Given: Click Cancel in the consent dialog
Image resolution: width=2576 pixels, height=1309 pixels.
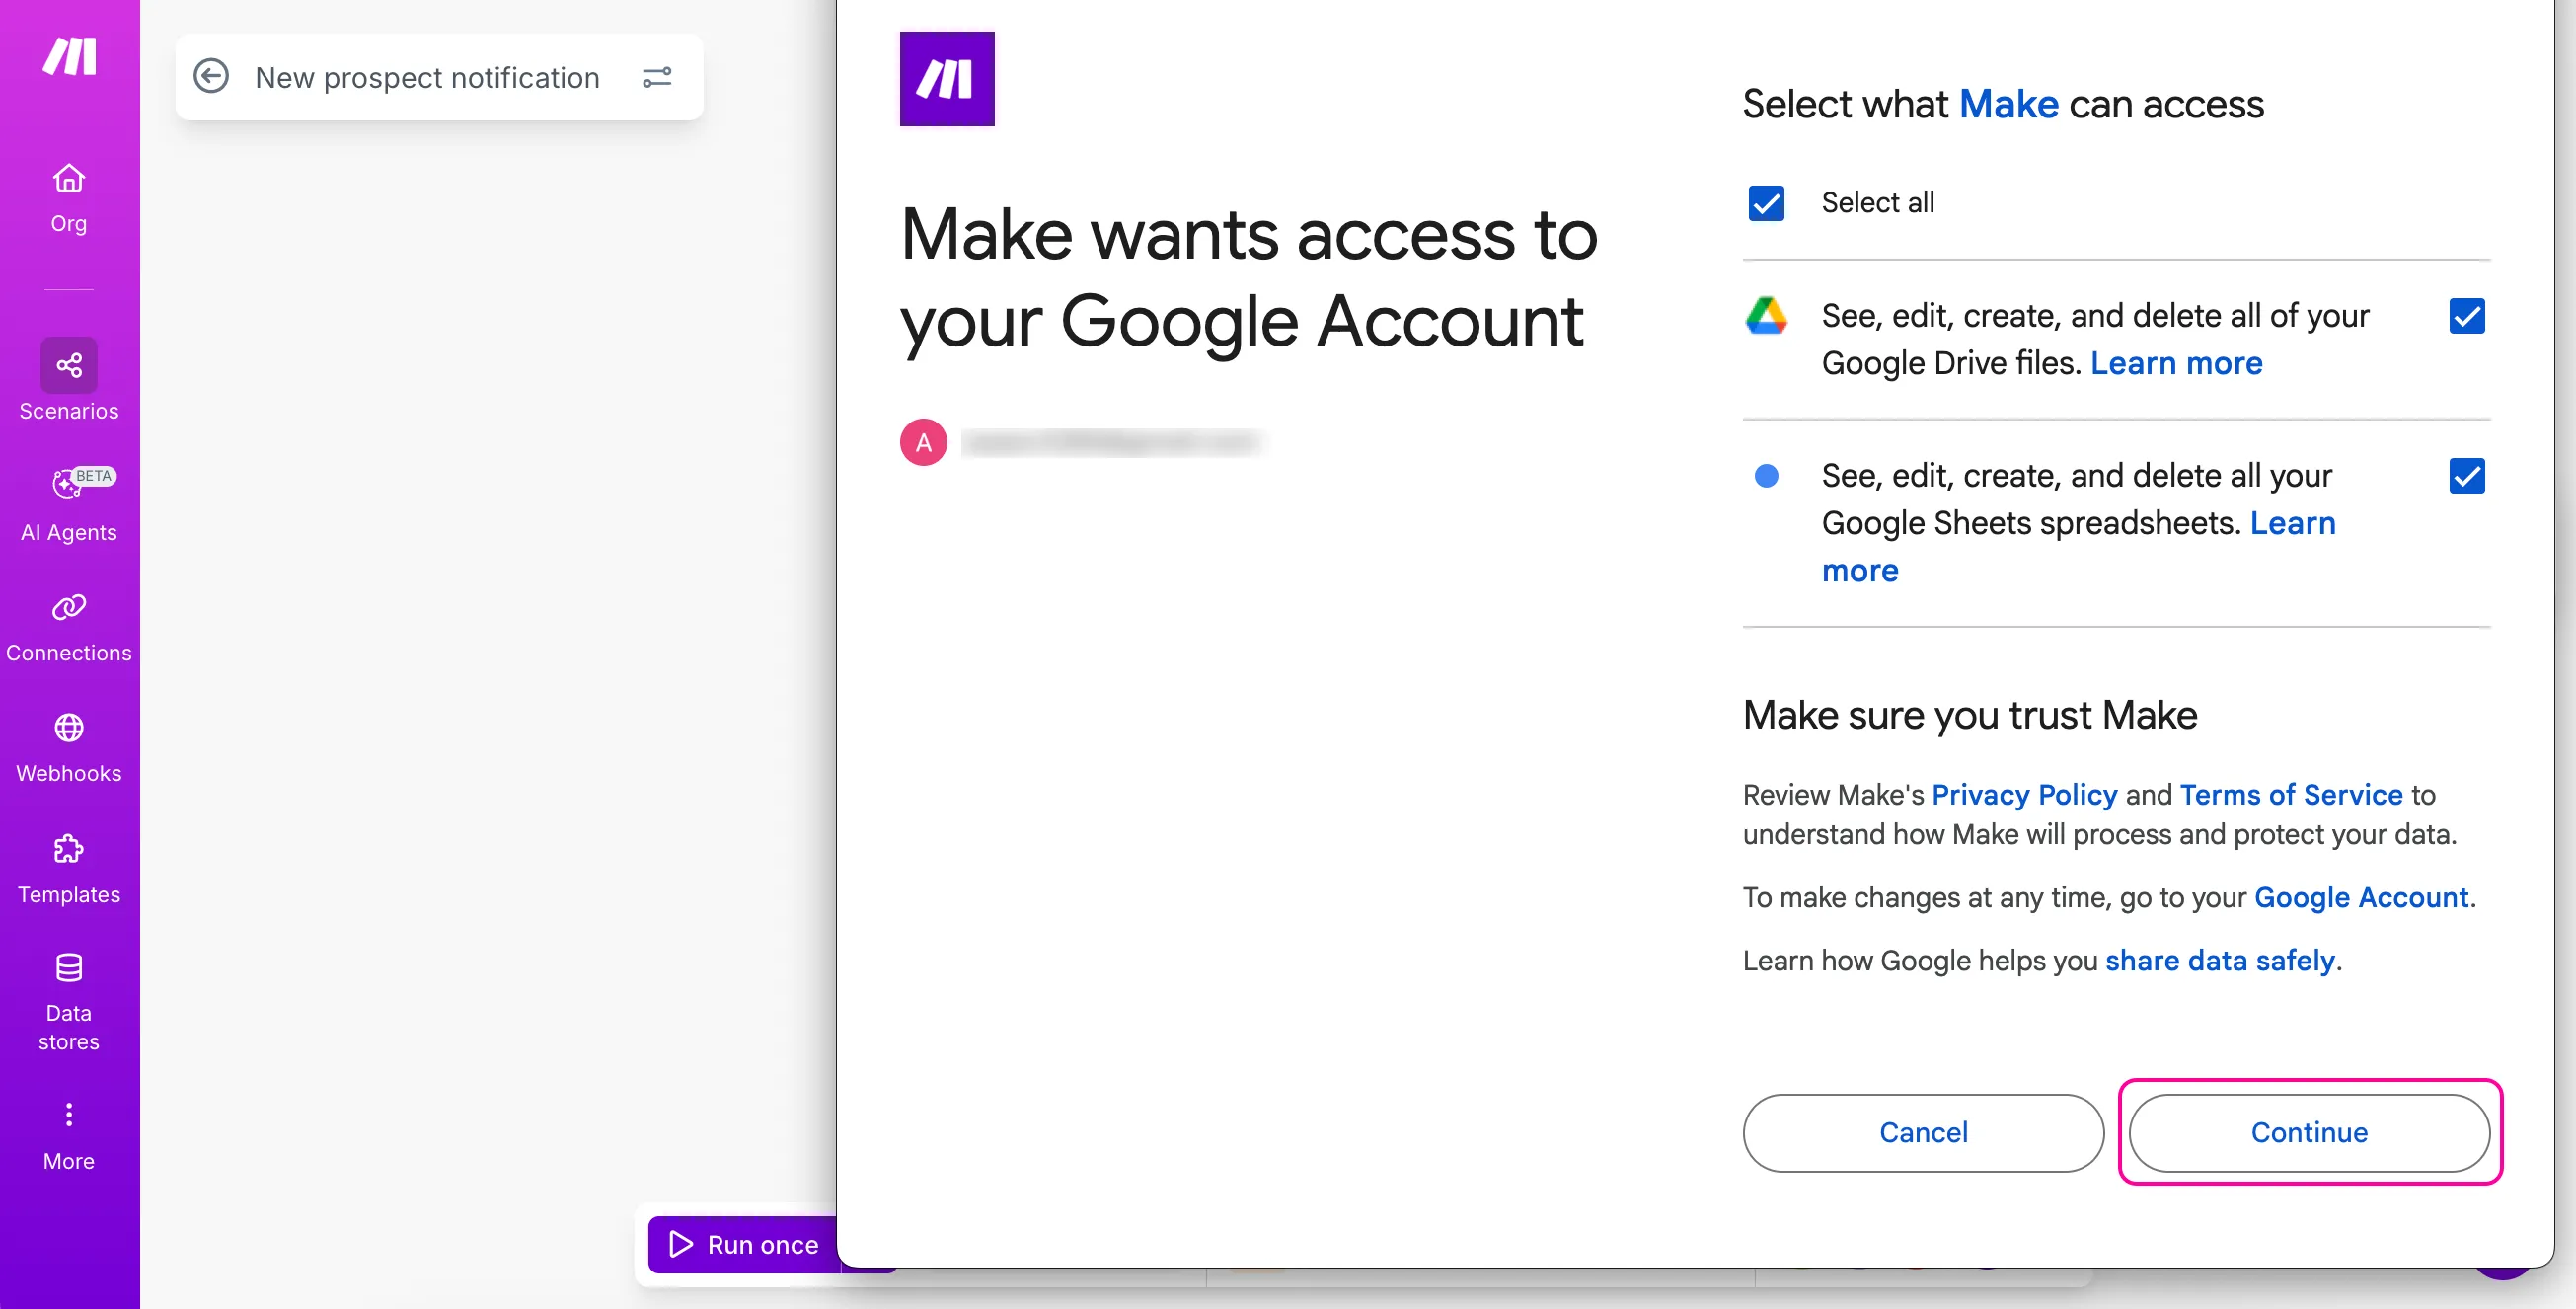Looking at the screenshot, I should tap(1923, 1133).
